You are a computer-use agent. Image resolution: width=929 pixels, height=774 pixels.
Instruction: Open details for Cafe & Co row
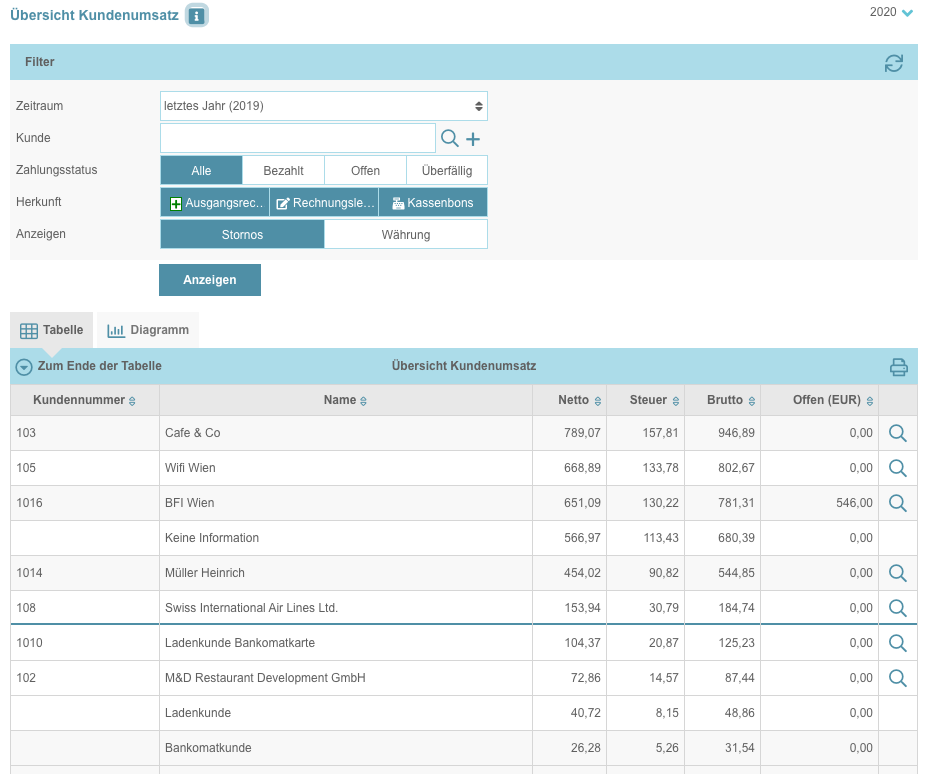coord(897,433)
